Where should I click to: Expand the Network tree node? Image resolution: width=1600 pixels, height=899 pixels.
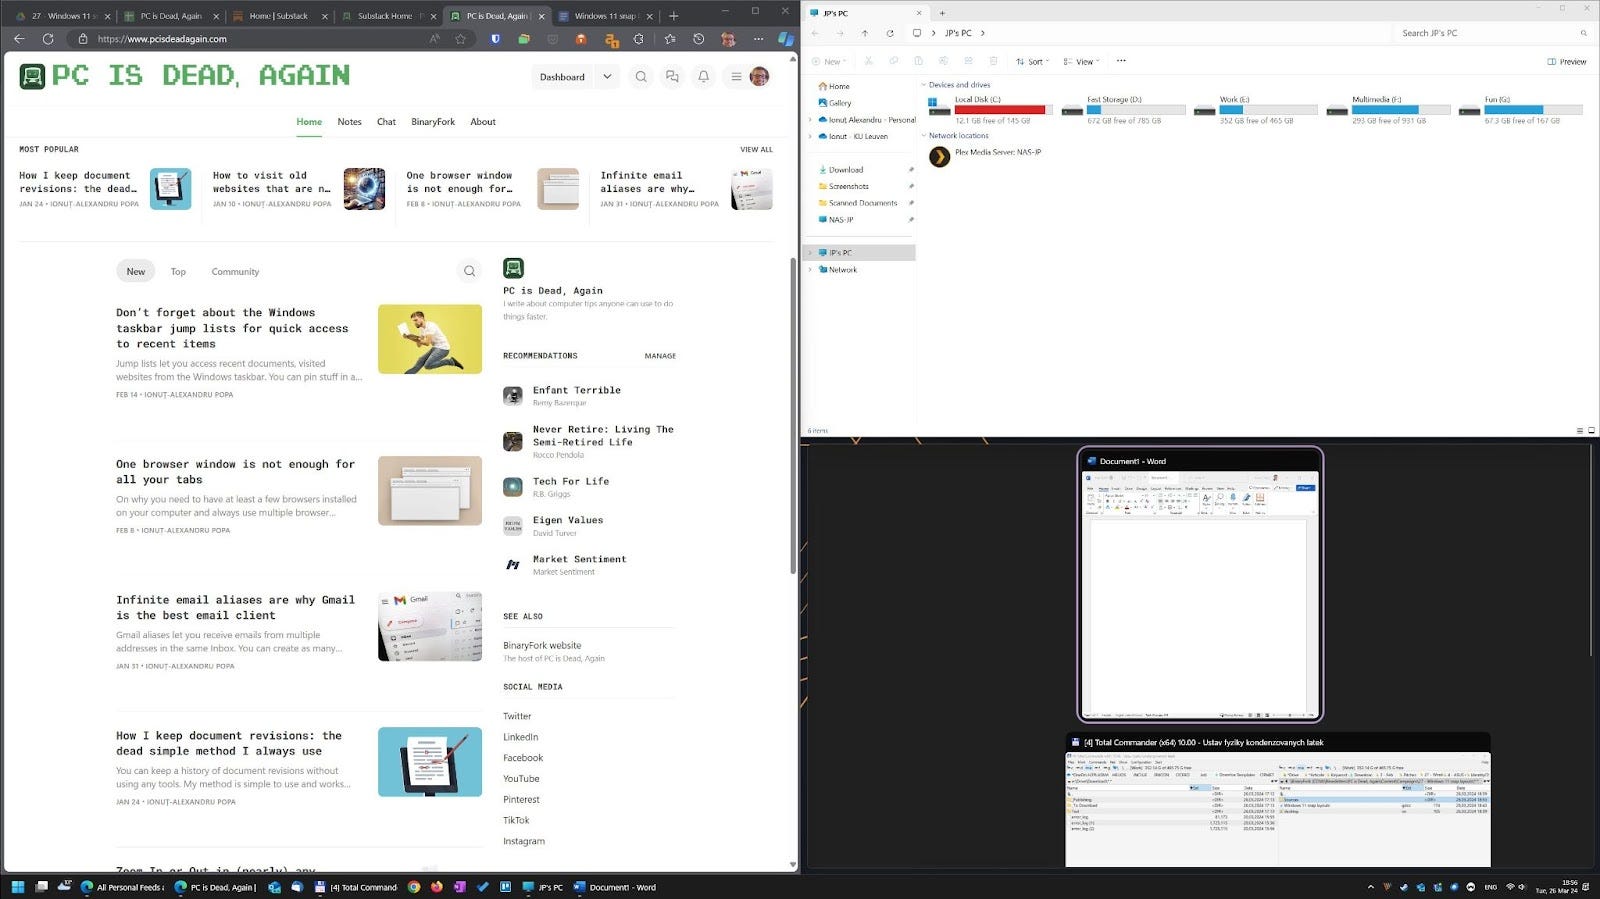click(x=810, y=270)
